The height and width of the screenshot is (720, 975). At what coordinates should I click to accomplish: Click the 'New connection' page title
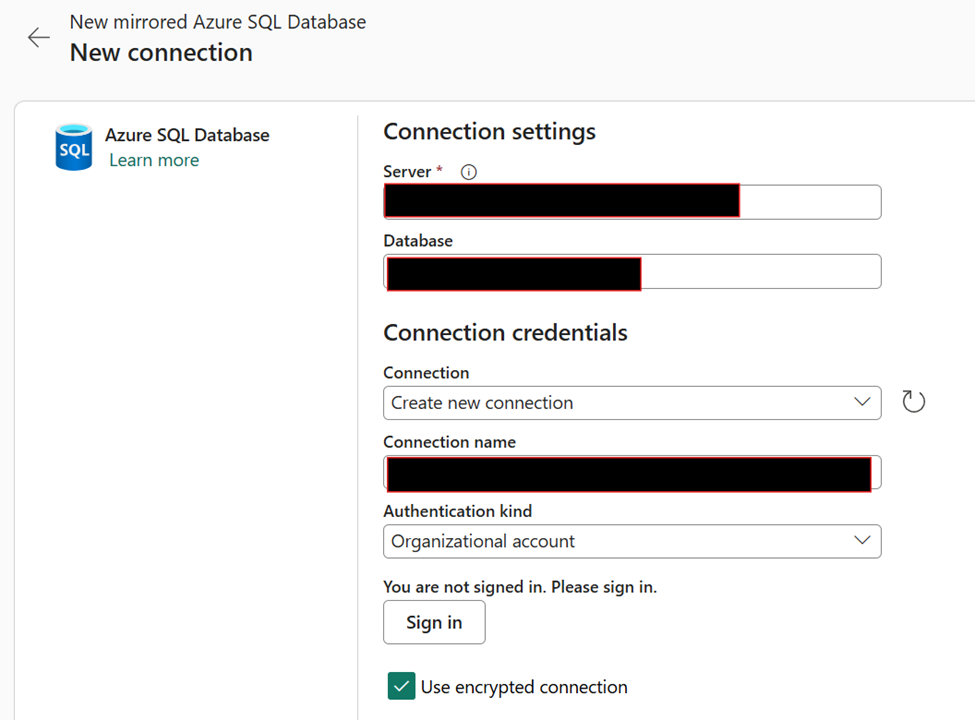[x=161, y=53]
